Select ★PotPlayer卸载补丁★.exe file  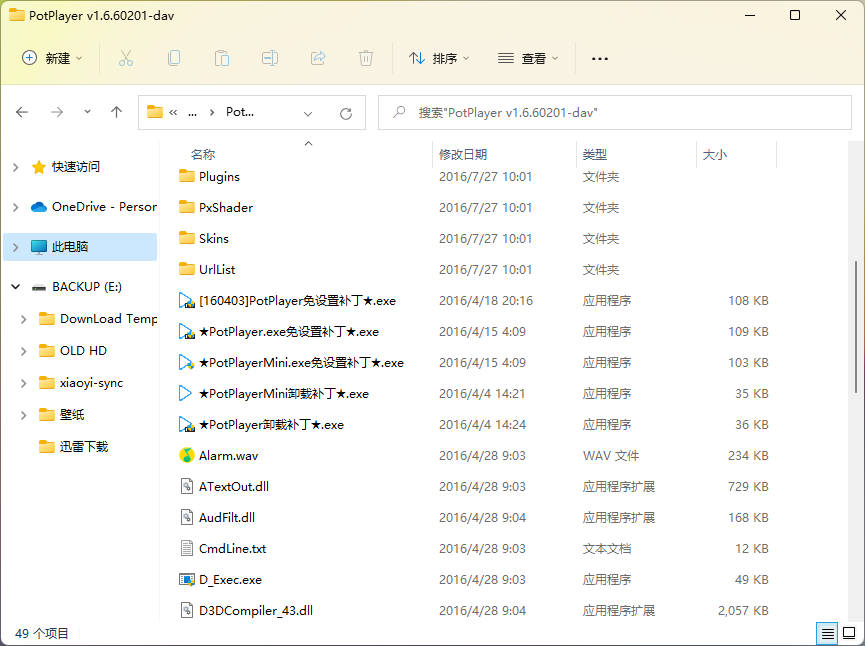(271, 424)
